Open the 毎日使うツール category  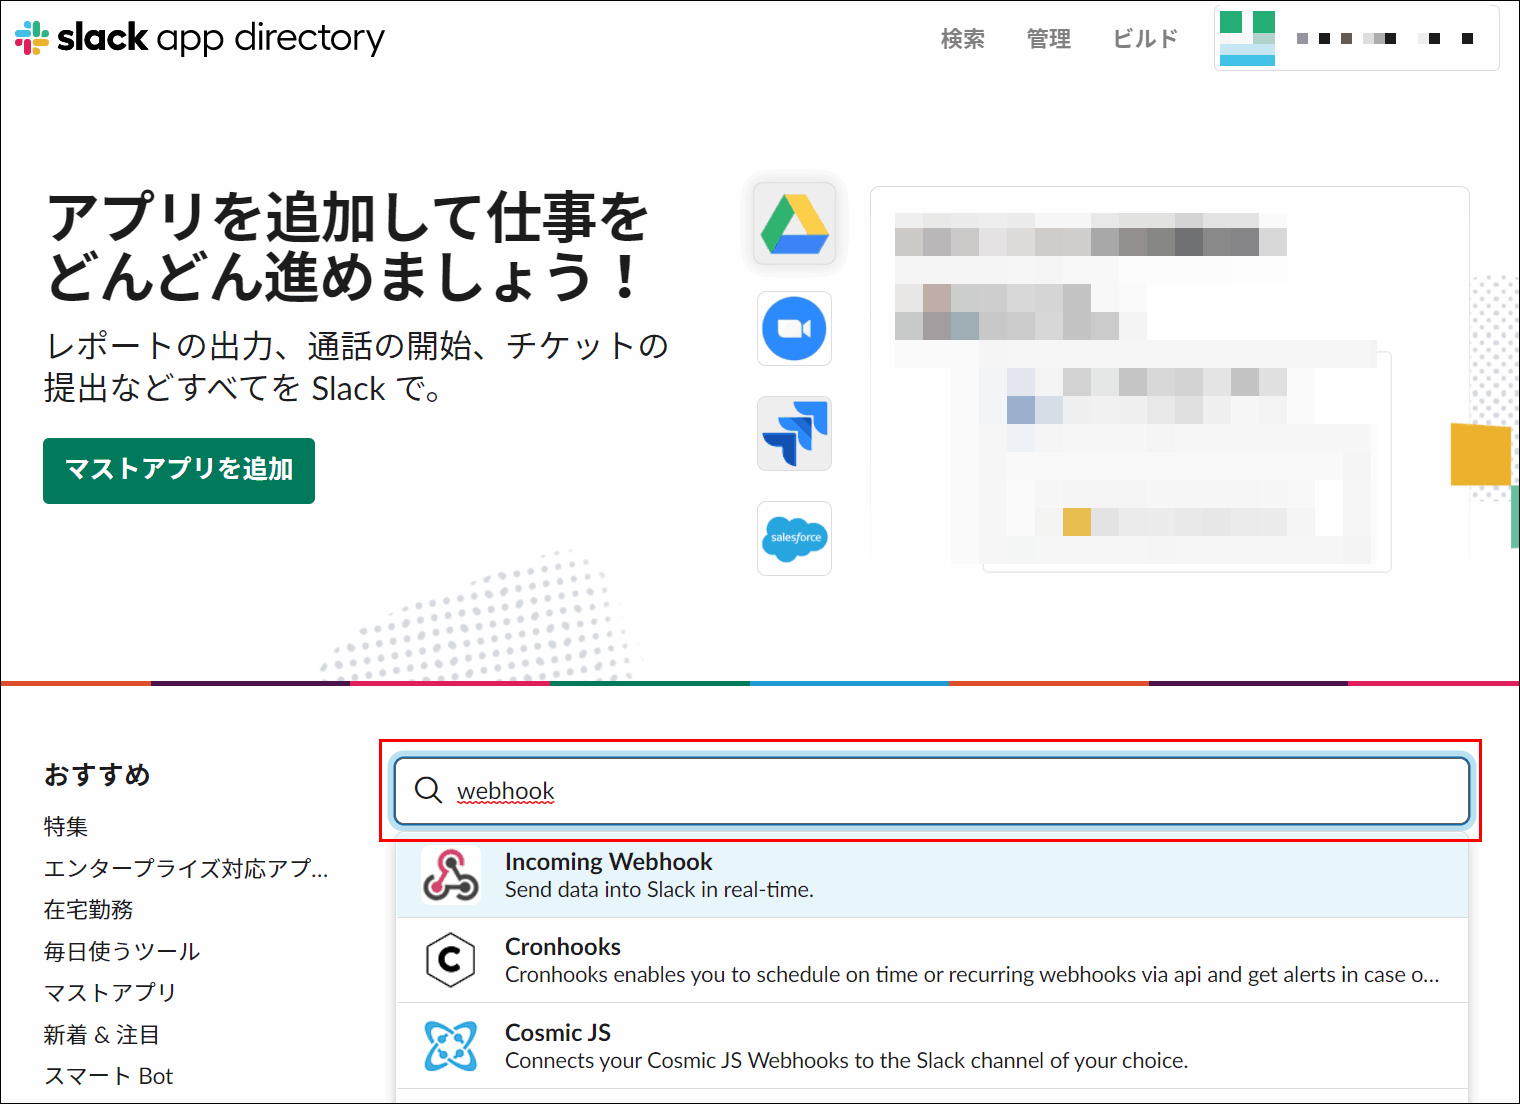click(122, 951)
